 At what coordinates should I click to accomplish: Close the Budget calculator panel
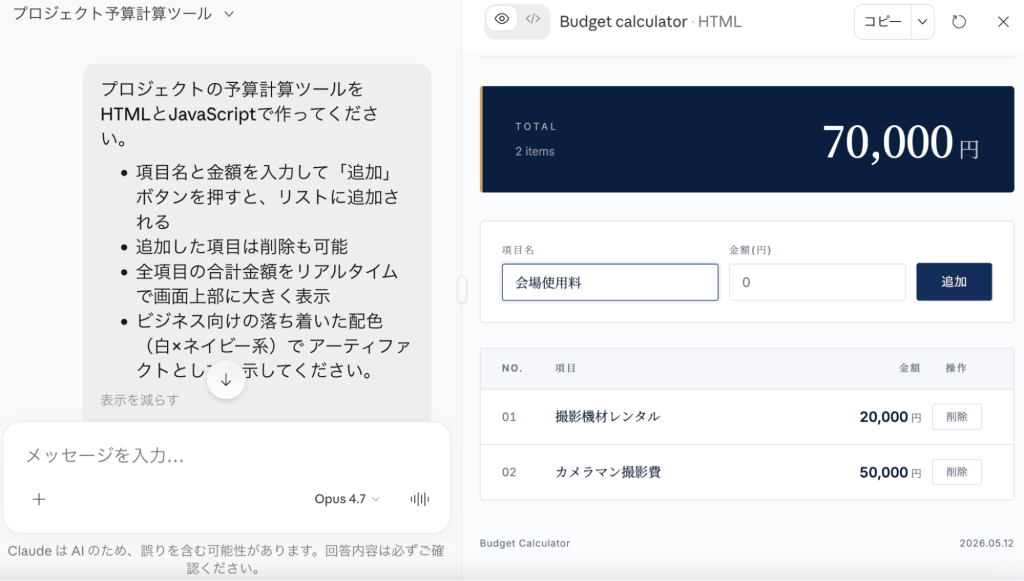pyautogui.click(x=1003, y=22)
